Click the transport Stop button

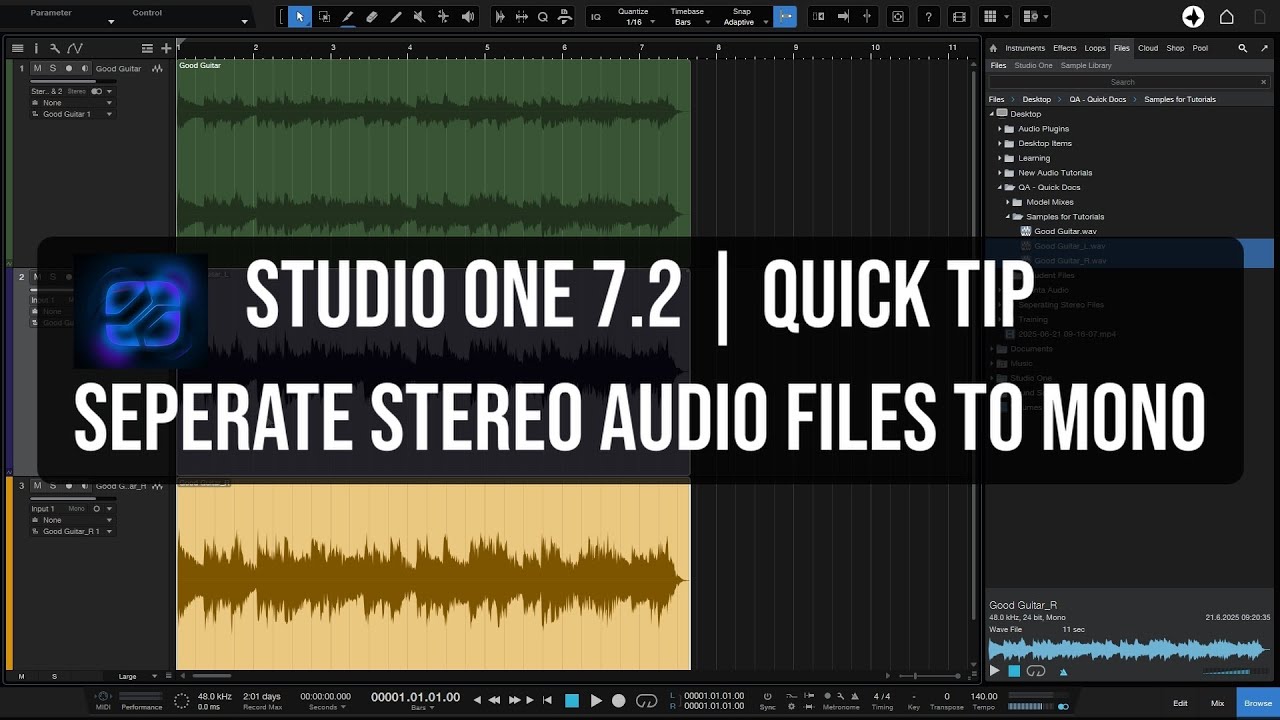pos(572,701)
